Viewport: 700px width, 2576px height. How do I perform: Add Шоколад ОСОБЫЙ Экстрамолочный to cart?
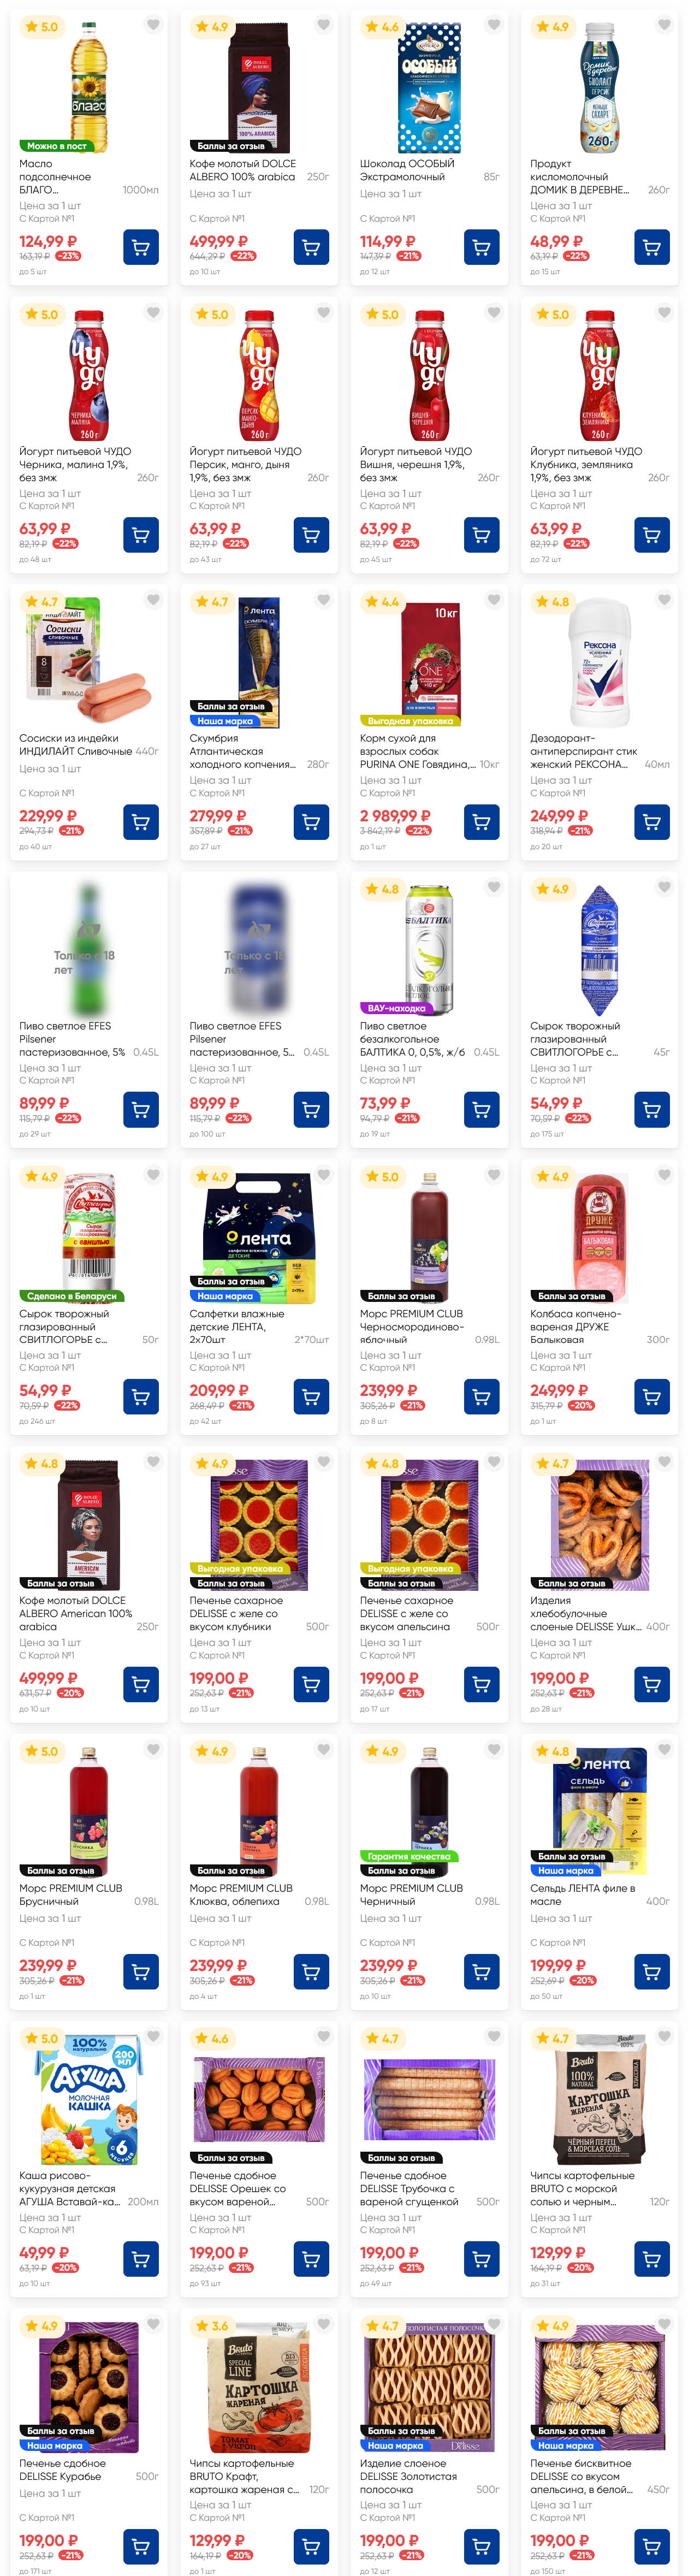click(482, 248)
